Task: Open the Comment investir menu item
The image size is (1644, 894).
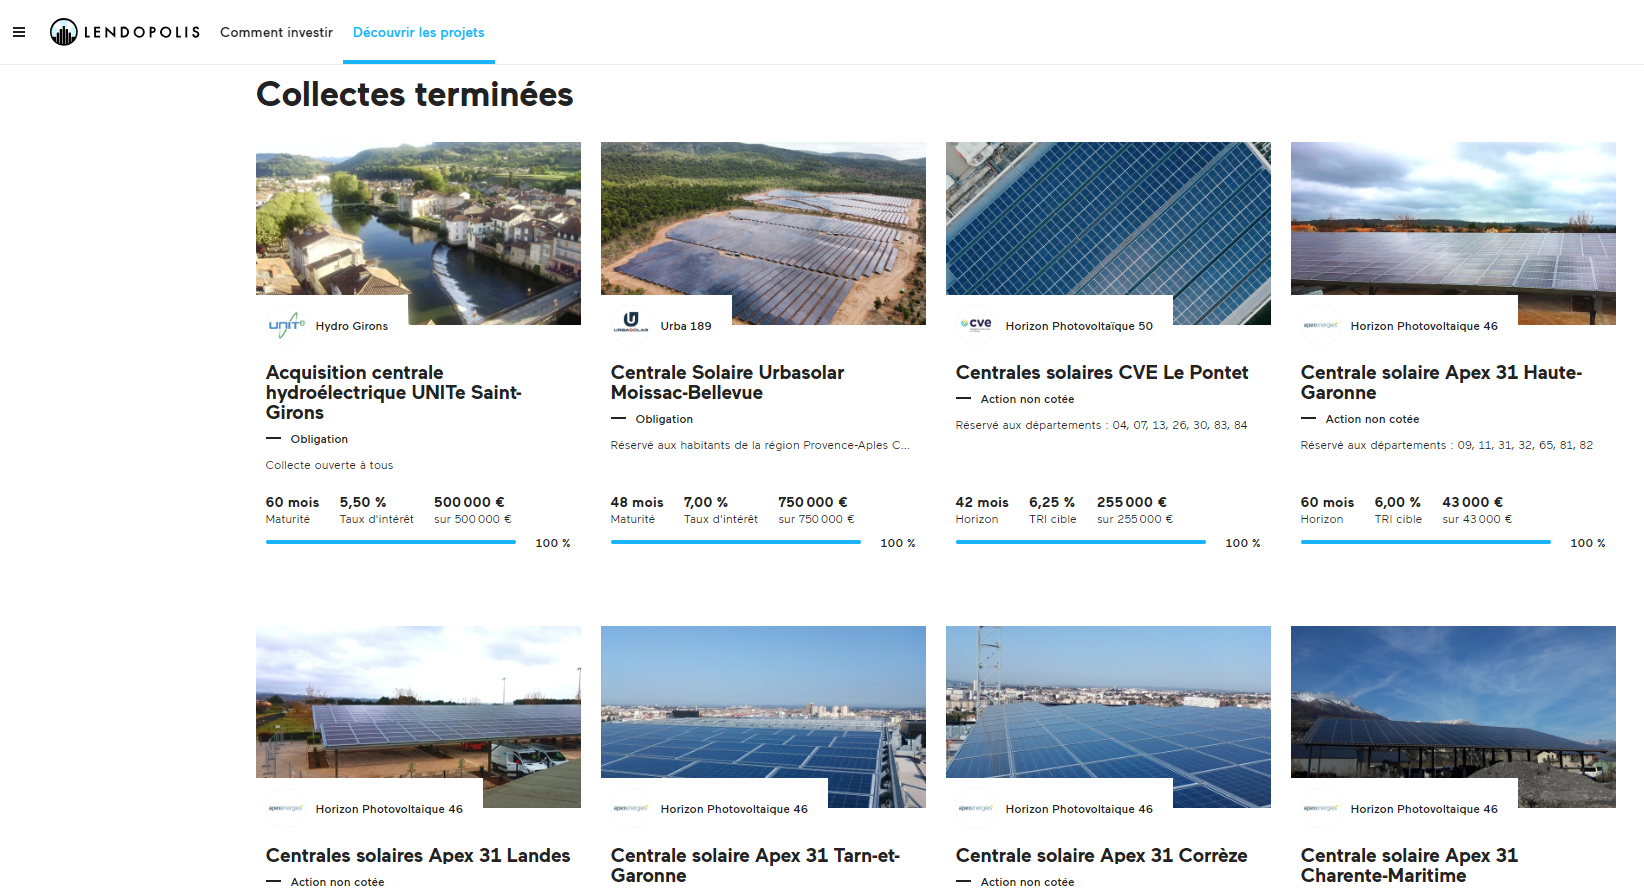Action: coord(276,32)
